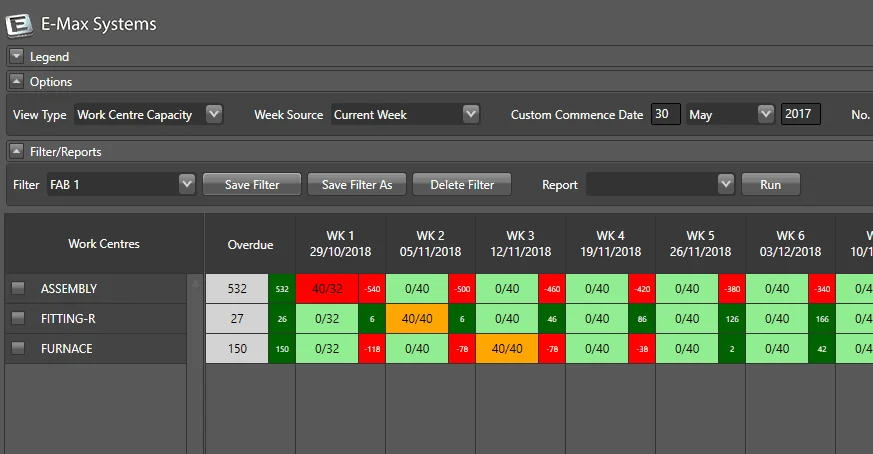This screenshot has width=873, height=454.
Task: Click the WK 1 29/10/2018 header
Action: 340,244
